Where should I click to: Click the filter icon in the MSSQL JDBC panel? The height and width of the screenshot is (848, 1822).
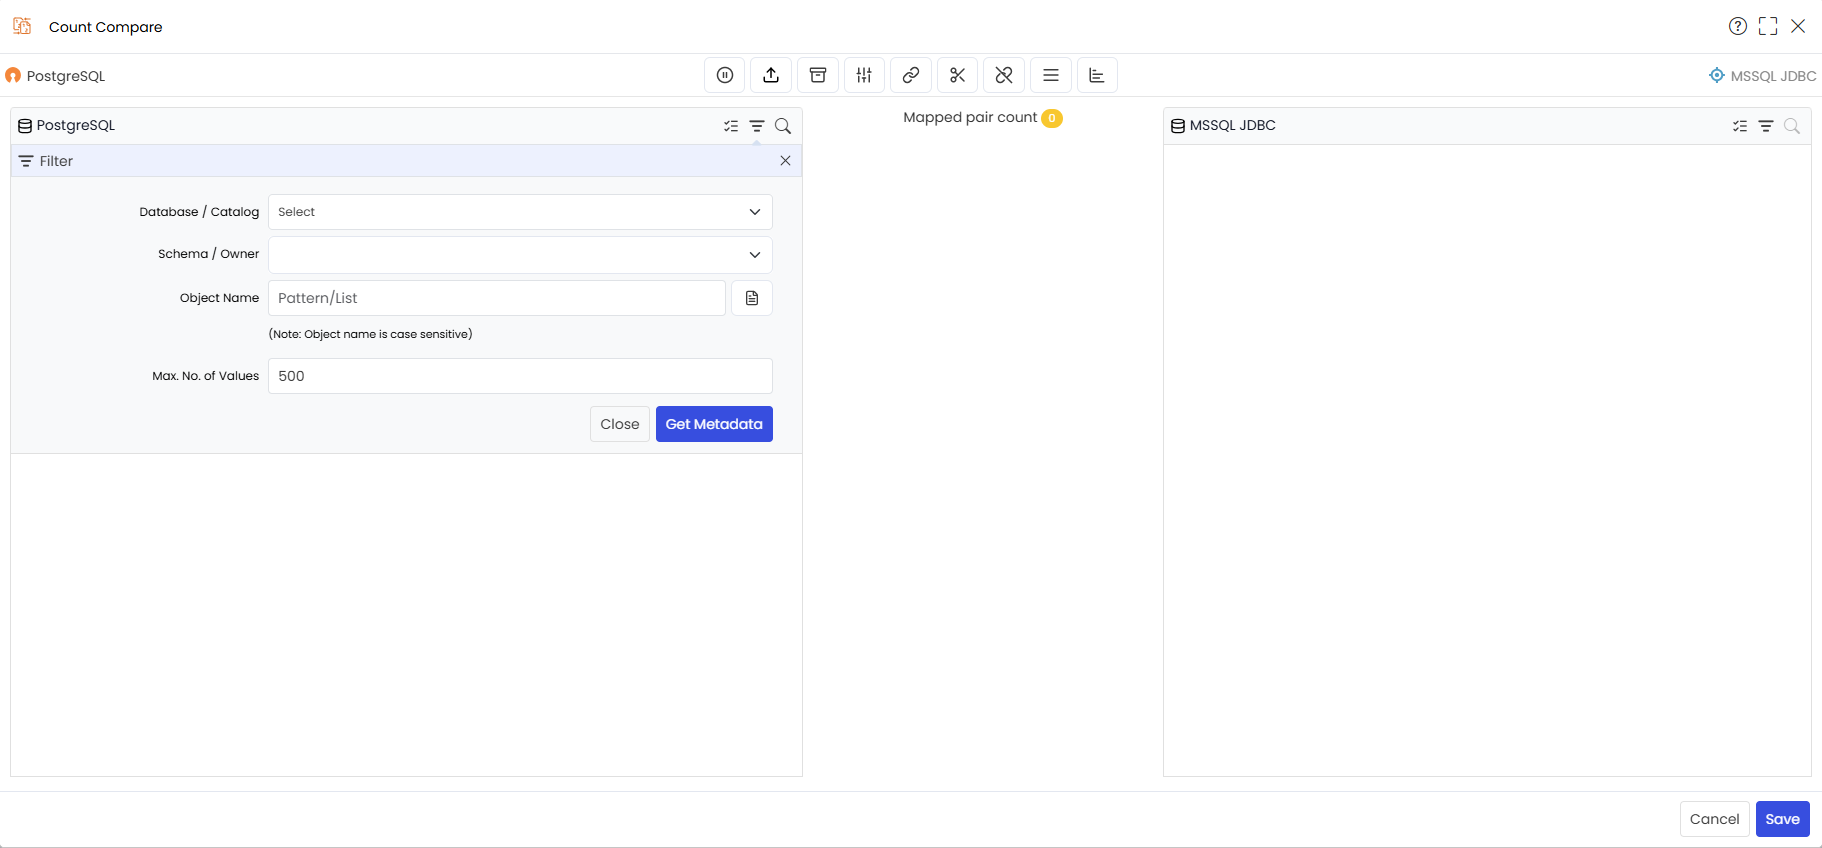pyautogui.click(x=1766, y=126)
